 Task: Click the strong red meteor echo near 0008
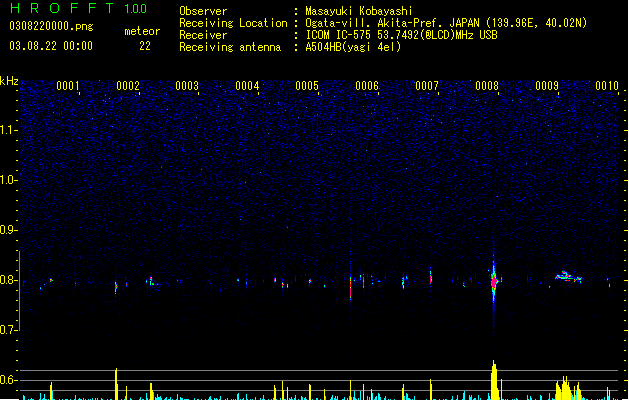[x=494, y=281]
